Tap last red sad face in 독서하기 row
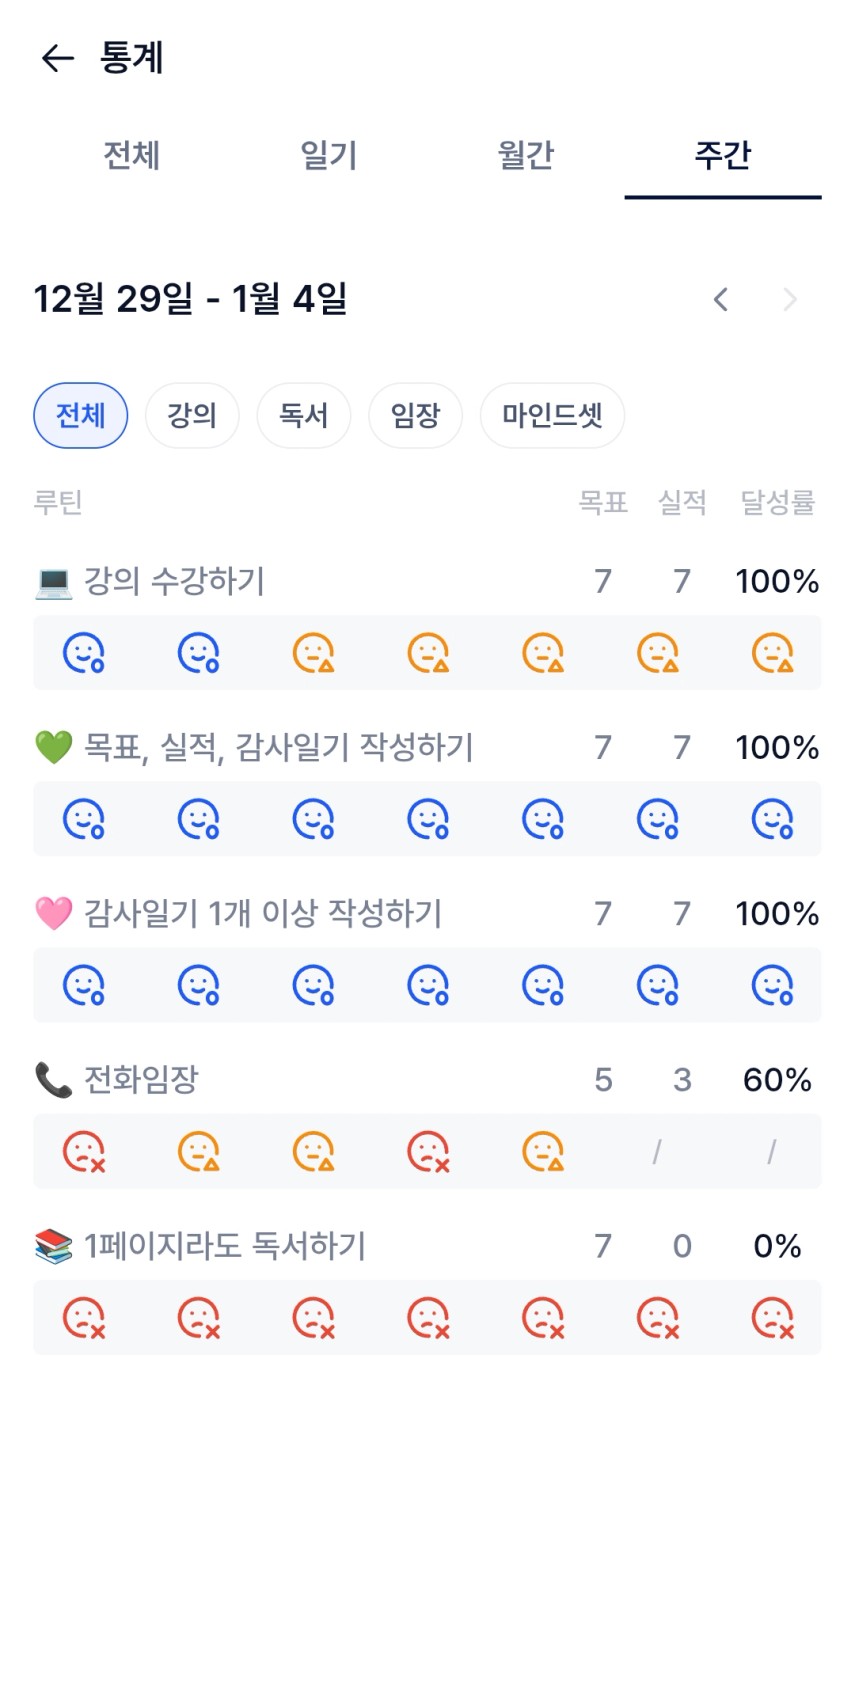Viewport: 855px width, 1685px height. coord(773,1318)
